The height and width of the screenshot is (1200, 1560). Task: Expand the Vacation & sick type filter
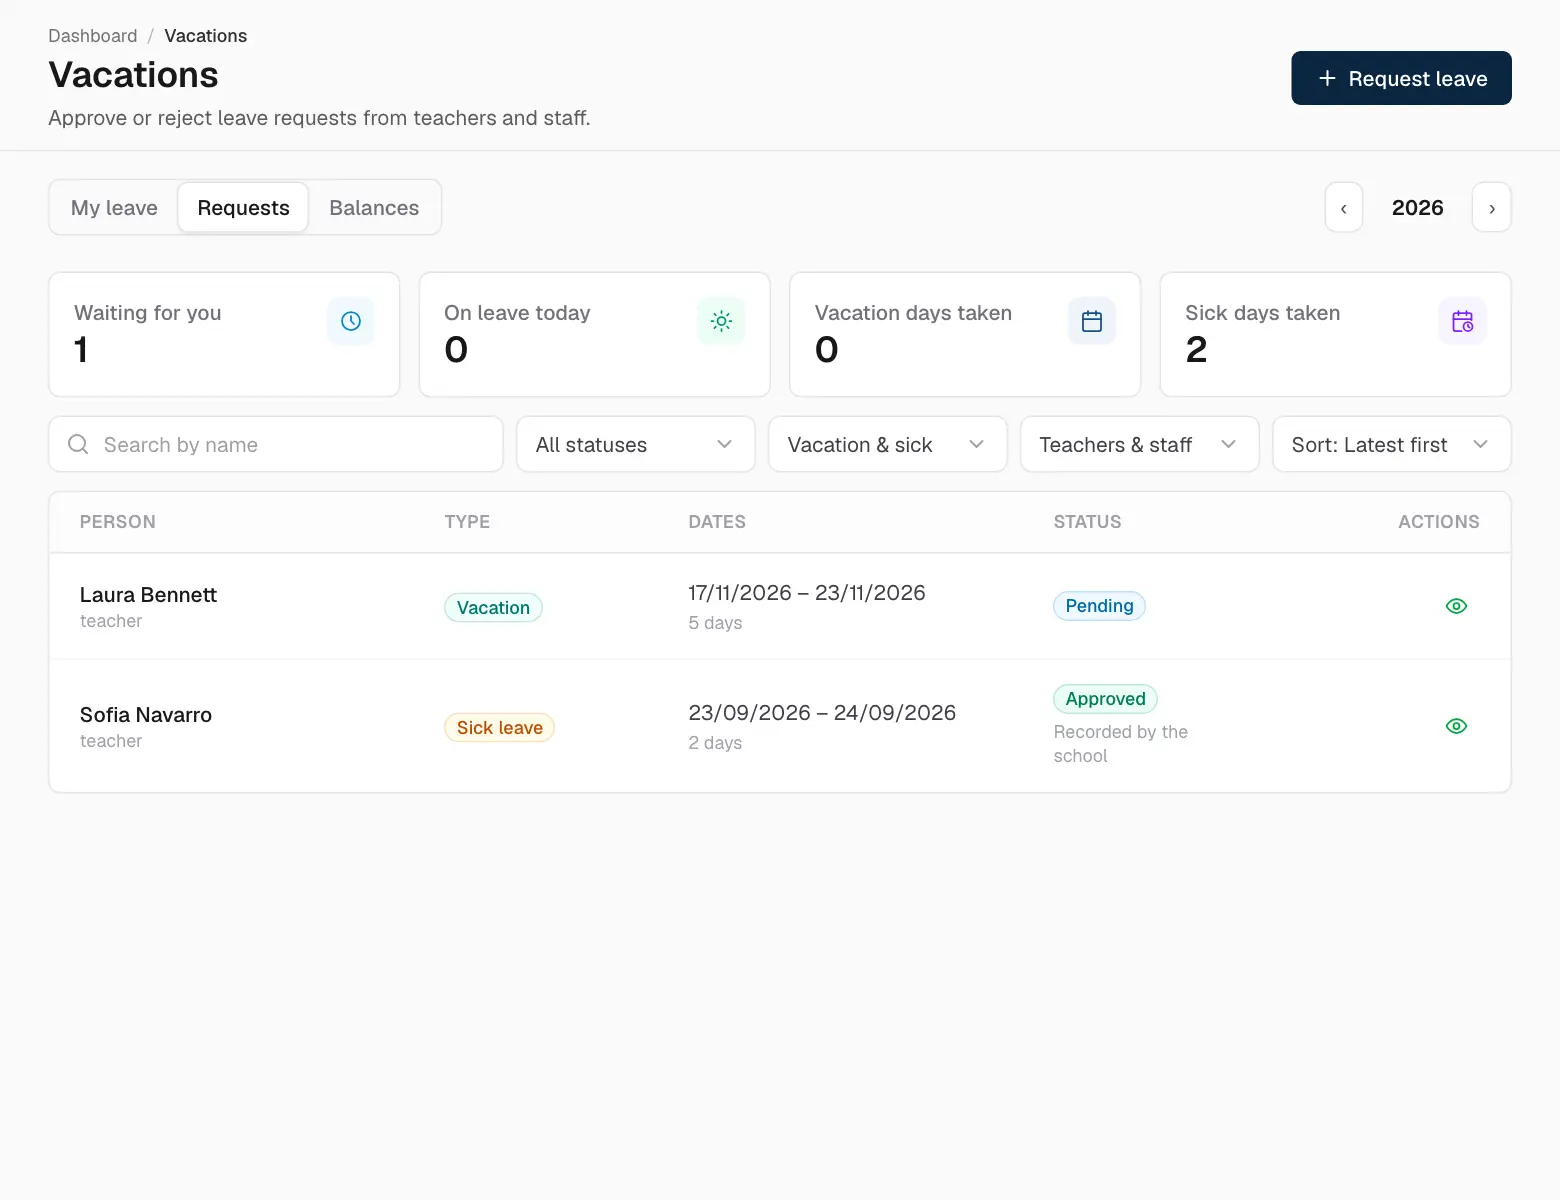tap(888, 444)
